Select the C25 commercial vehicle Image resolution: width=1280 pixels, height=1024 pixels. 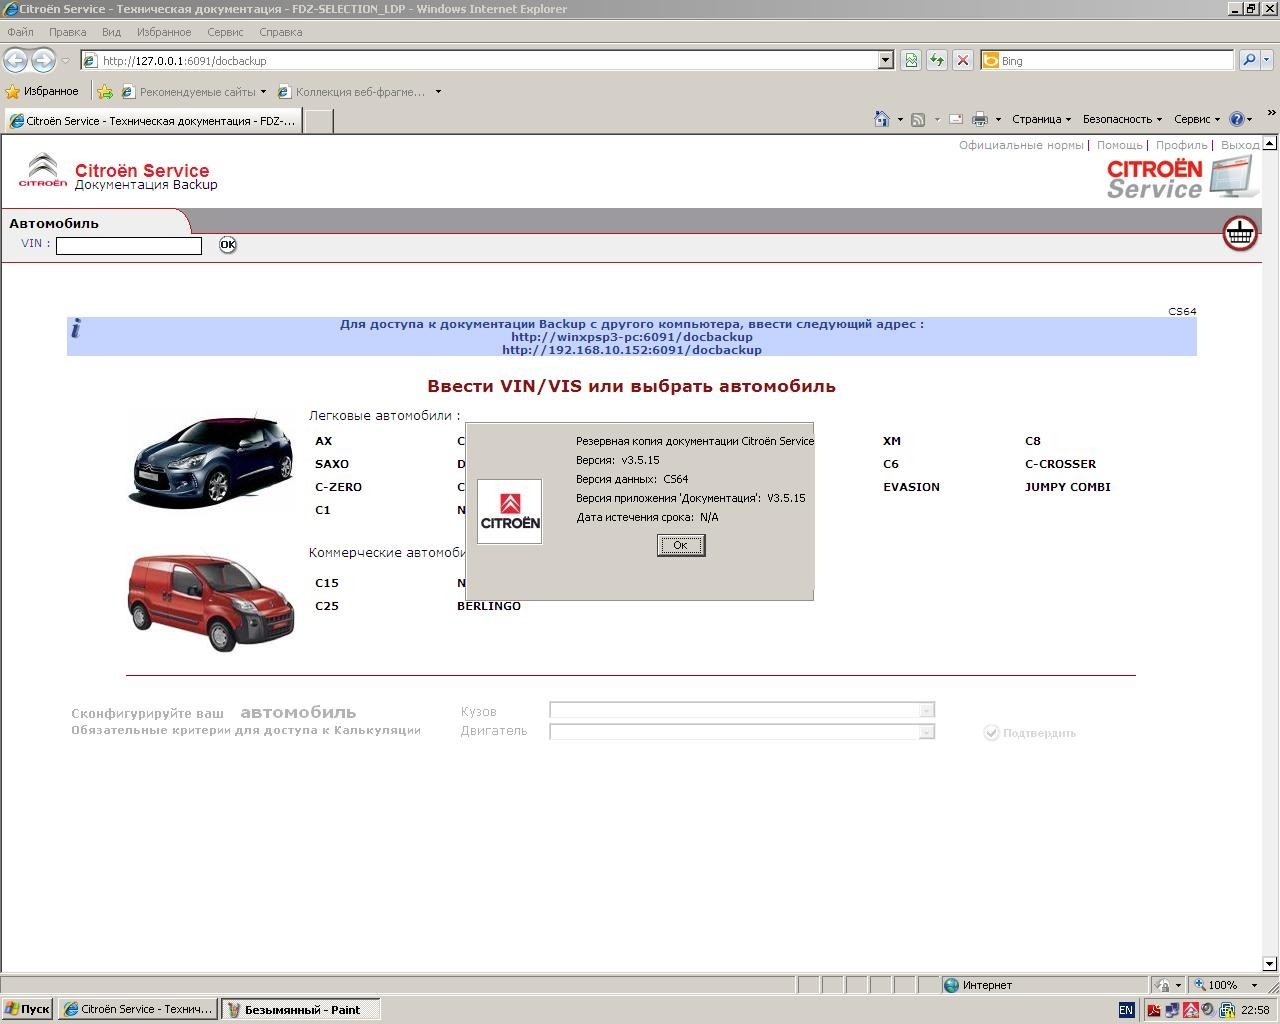326,606
